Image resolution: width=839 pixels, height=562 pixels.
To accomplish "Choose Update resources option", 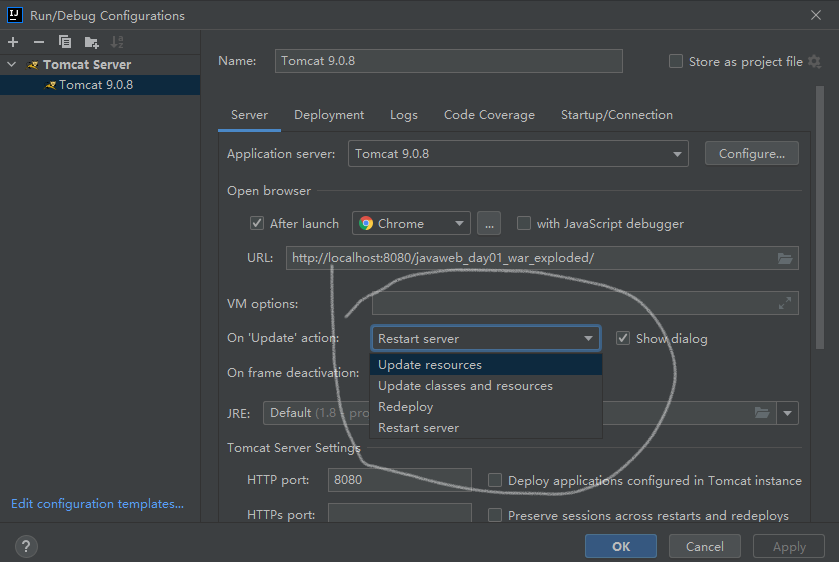I will tap(486, 365).
